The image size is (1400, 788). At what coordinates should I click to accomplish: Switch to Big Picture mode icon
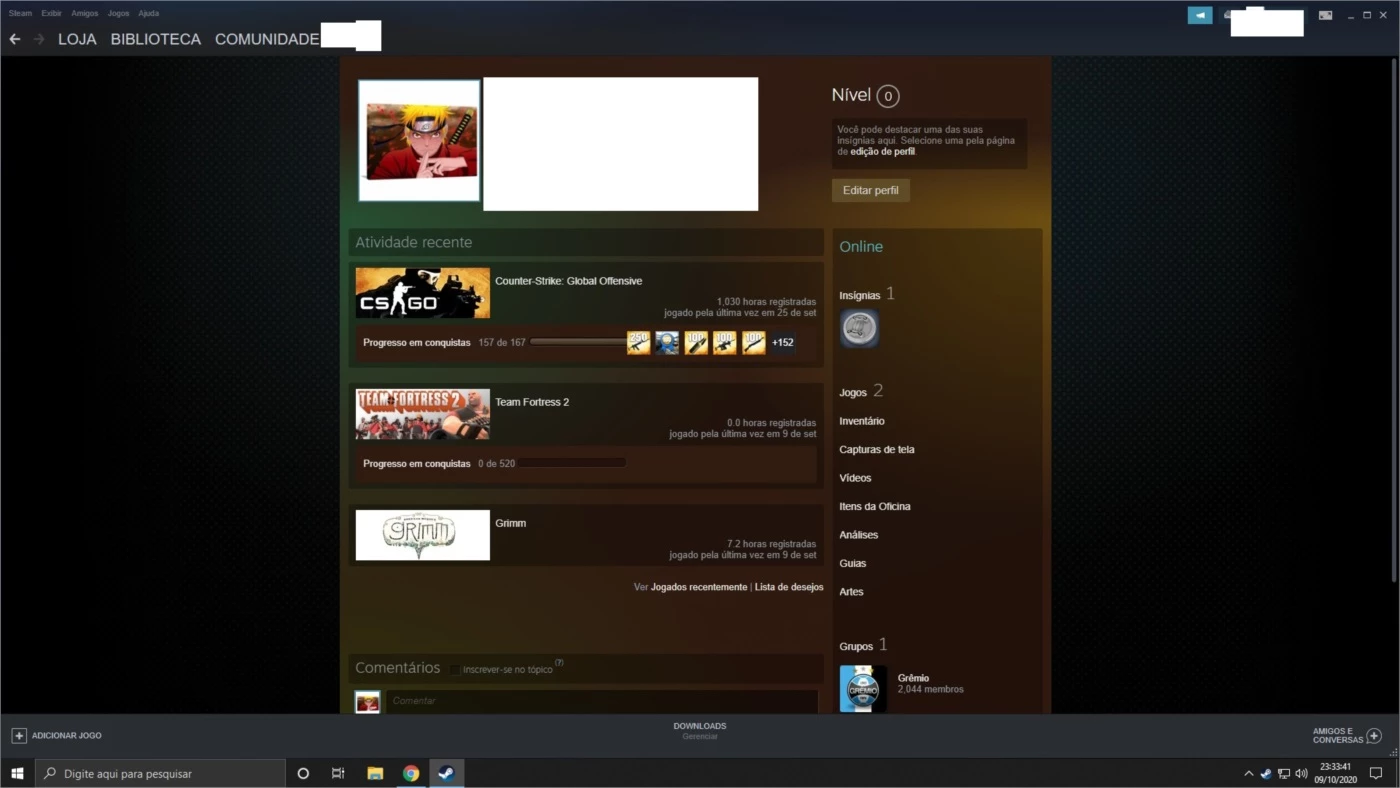(x=1325, y=15)
